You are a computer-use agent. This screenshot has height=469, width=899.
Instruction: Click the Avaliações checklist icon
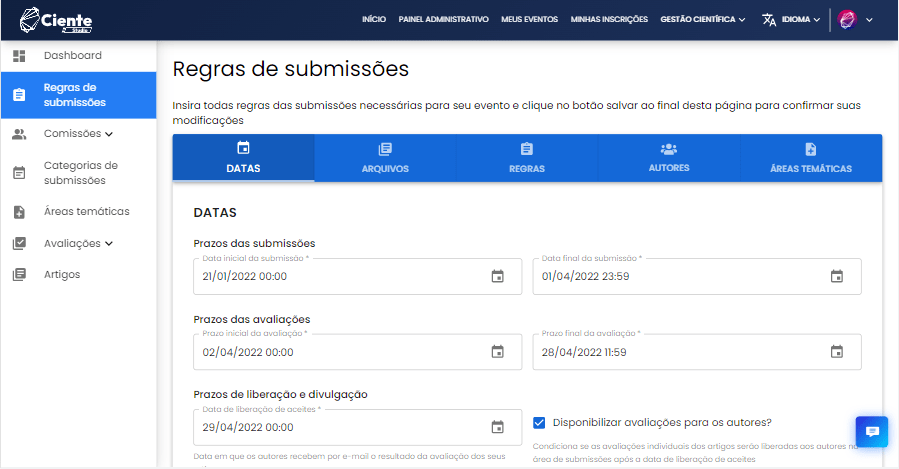point(19,243)
